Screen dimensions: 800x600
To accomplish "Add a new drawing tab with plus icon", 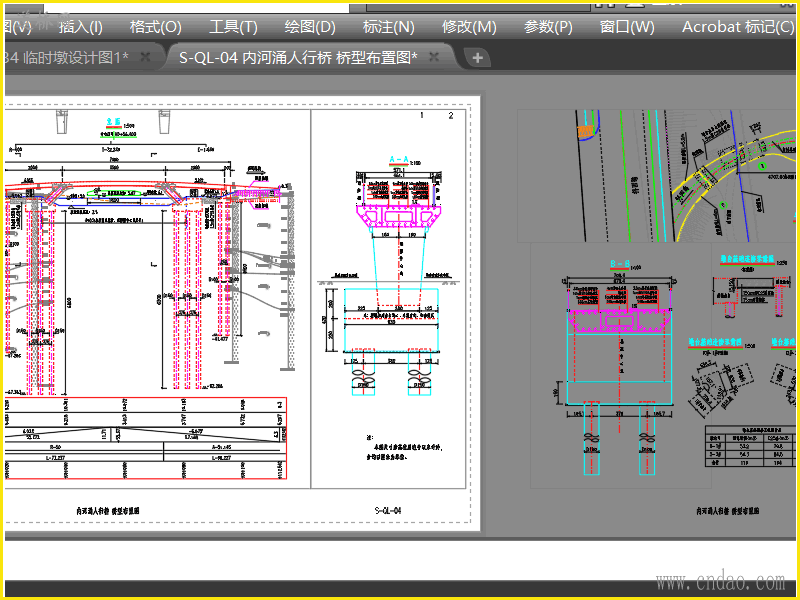I will click(x=478, y=58).
